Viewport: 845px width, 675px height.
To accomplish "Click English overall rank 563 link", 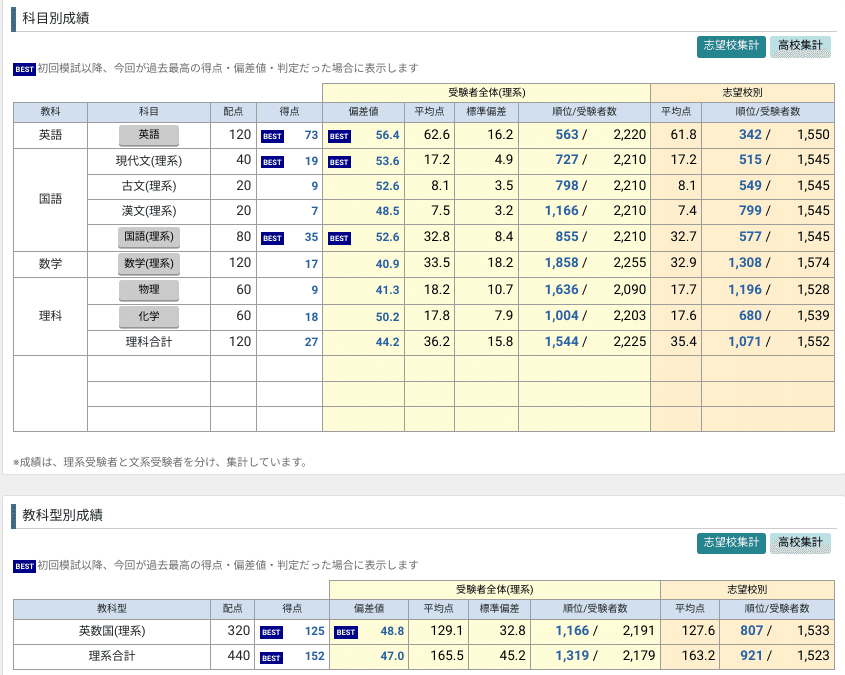I will [567, 135].
